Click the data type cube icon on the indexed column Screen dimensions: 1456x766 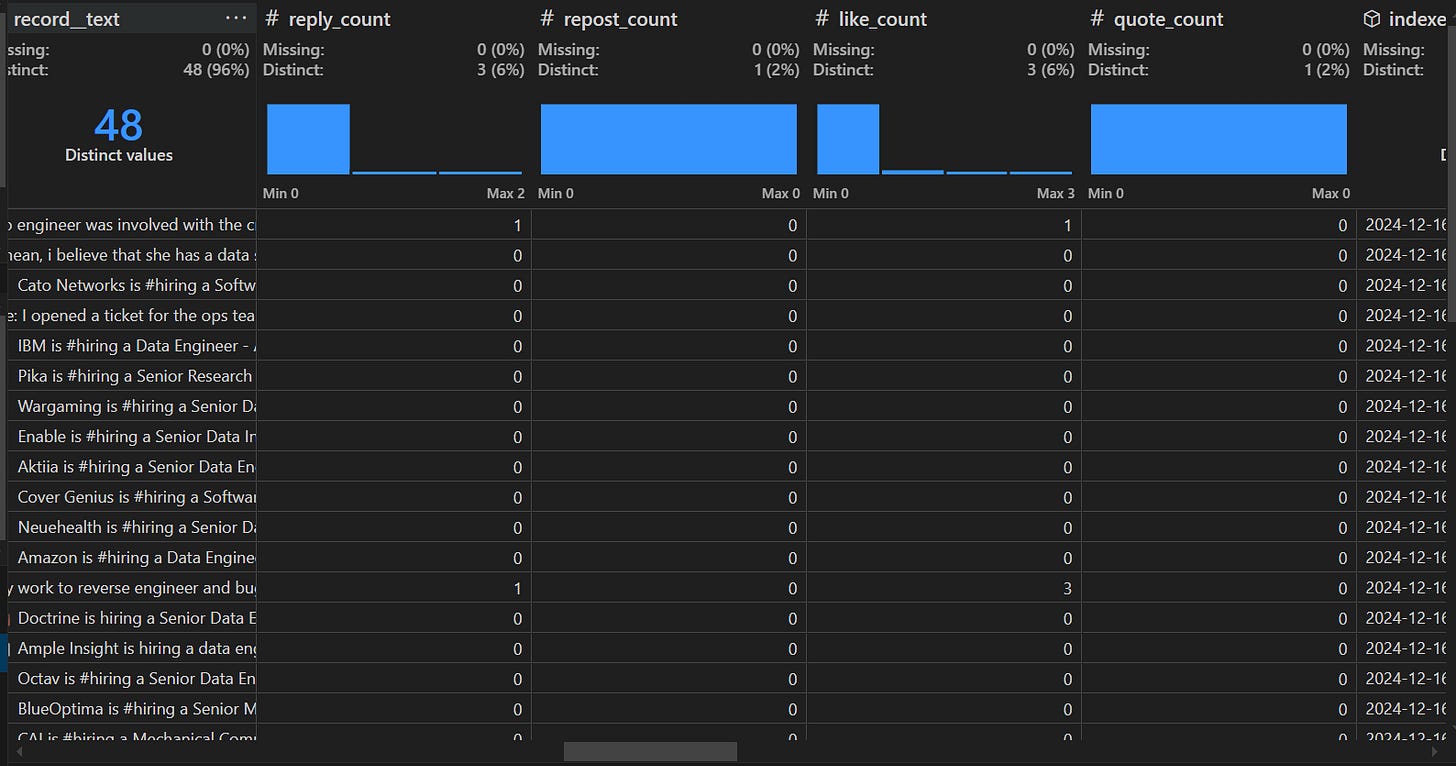click(x=1371, y=18)
